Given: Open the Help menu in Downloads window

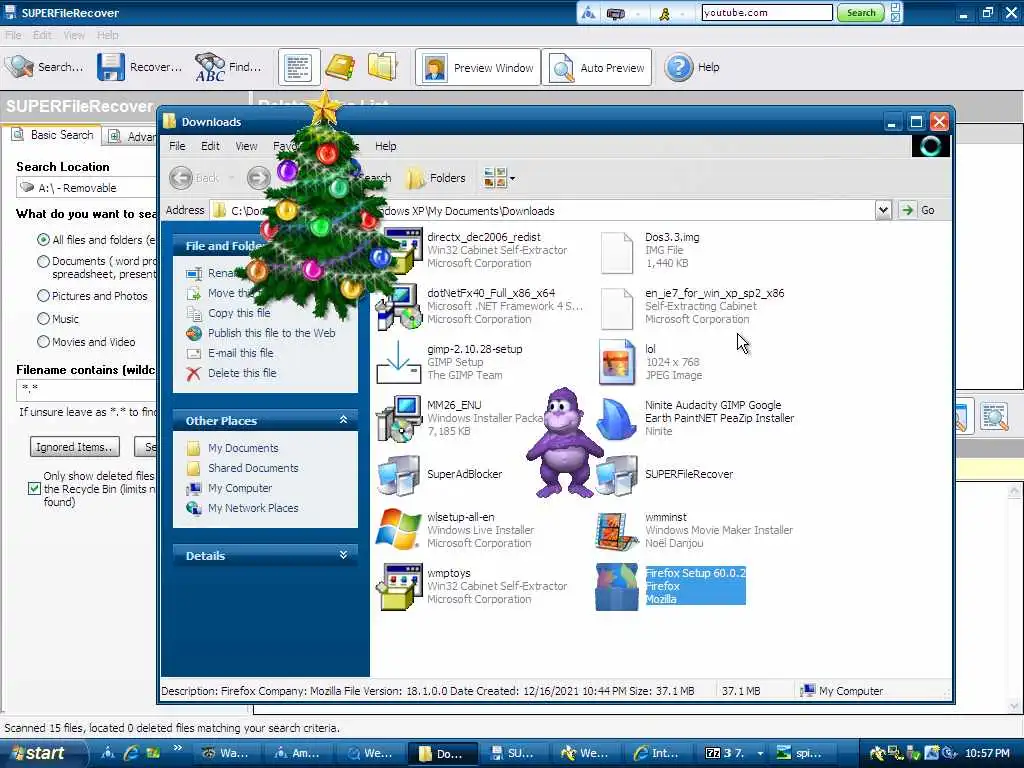Looking at the screenshot, I should [x=385, y=146].
